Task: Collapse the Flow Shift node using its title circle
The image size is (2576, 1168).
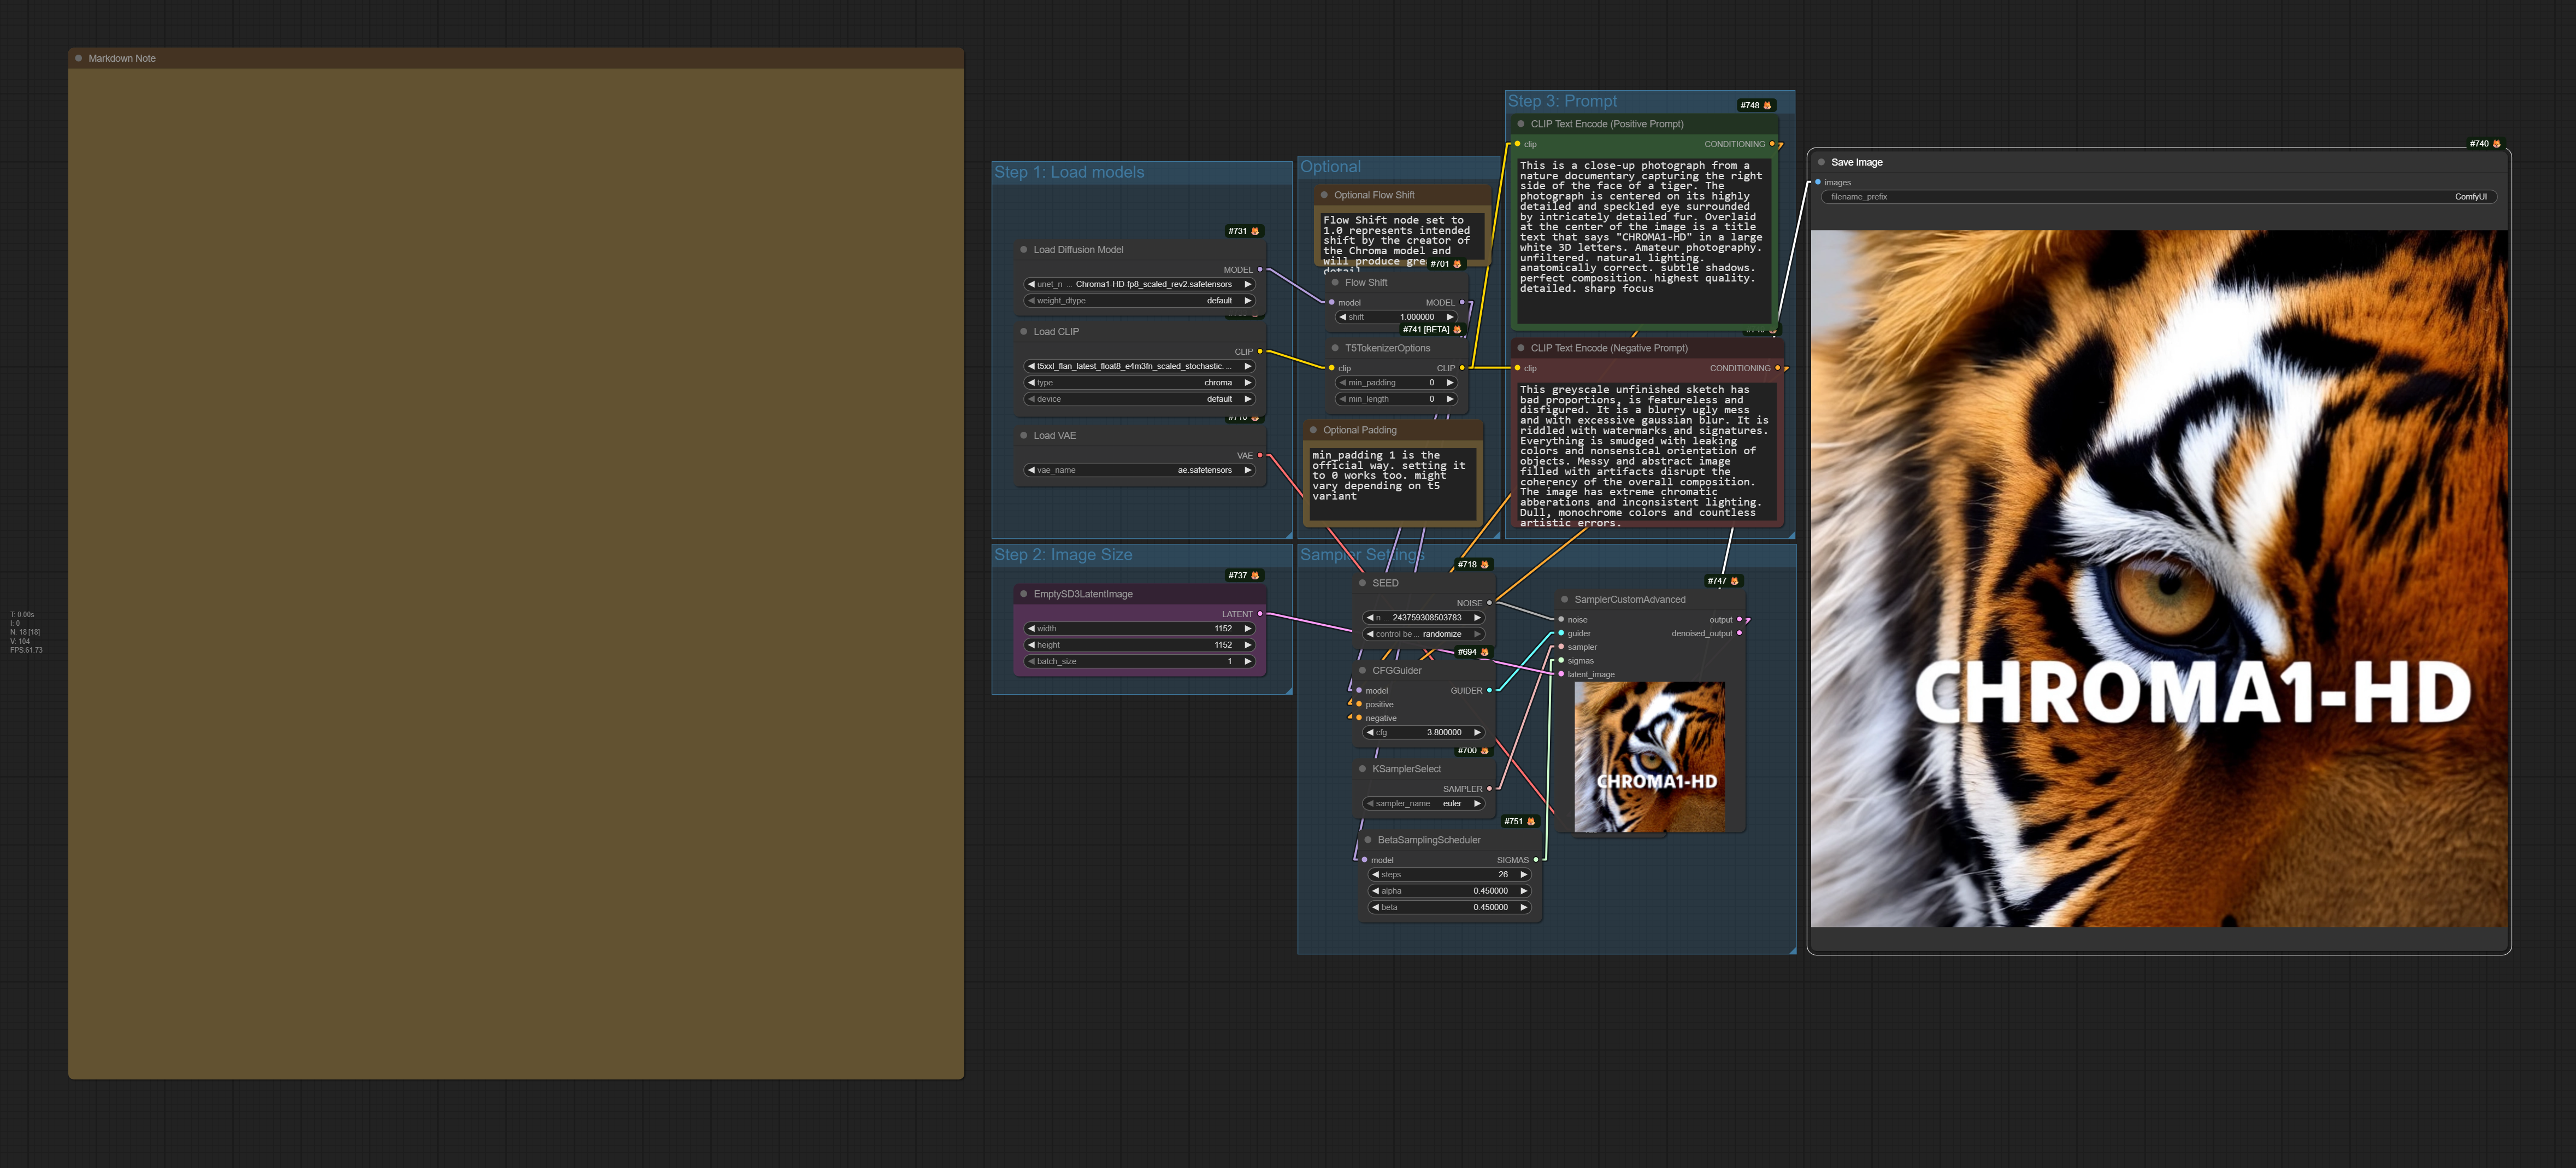Action: (1335, 282)
